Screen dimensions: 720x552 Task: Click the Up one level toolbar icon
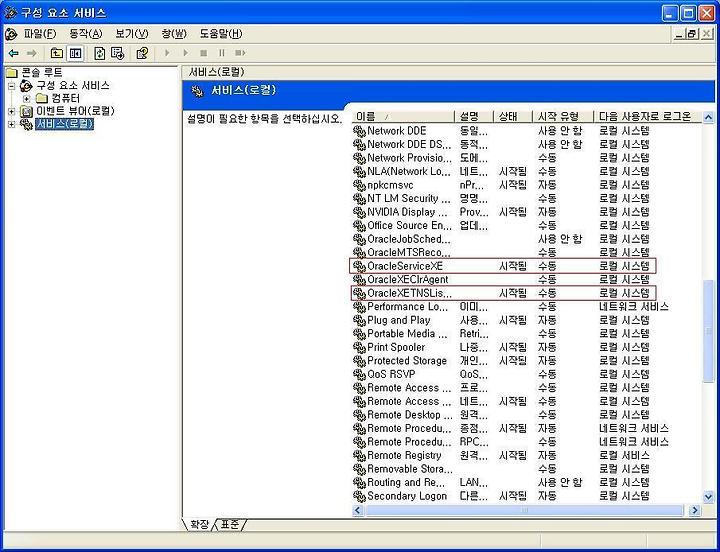coord(56,53)
